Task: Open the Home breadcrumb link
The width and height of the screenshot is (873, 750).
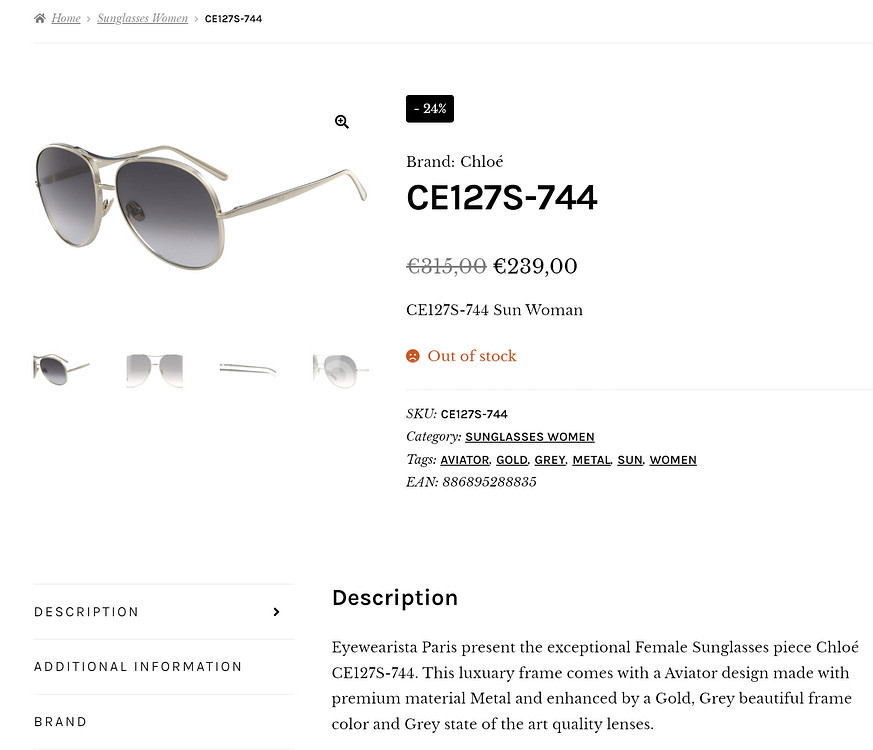Action: 66,18
